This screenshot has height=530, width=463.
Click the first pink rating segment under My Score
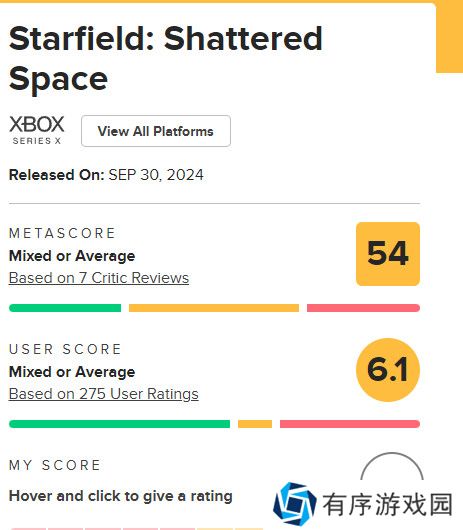[28, 529]
